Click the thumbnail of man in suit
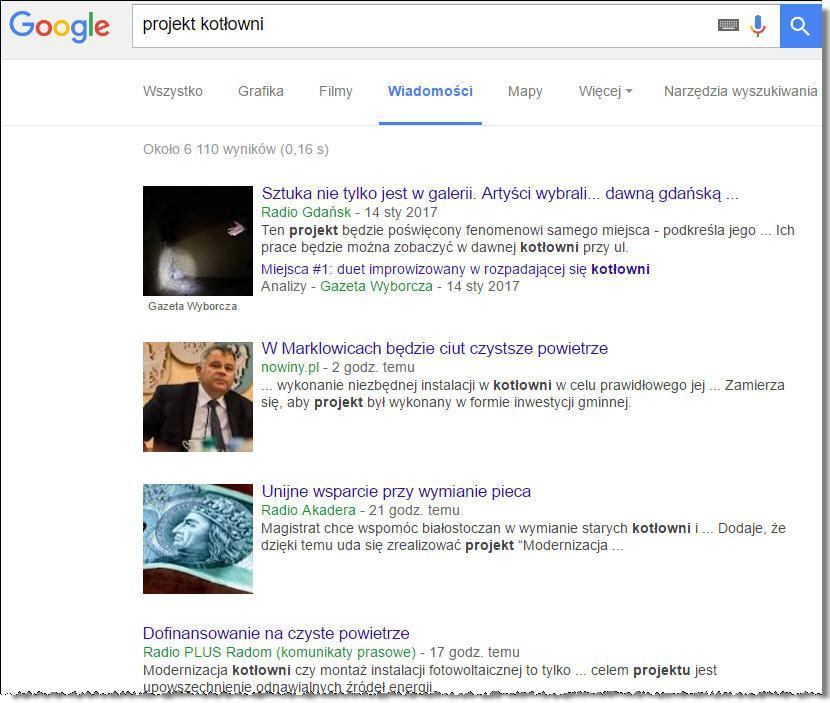 [198, 397]
